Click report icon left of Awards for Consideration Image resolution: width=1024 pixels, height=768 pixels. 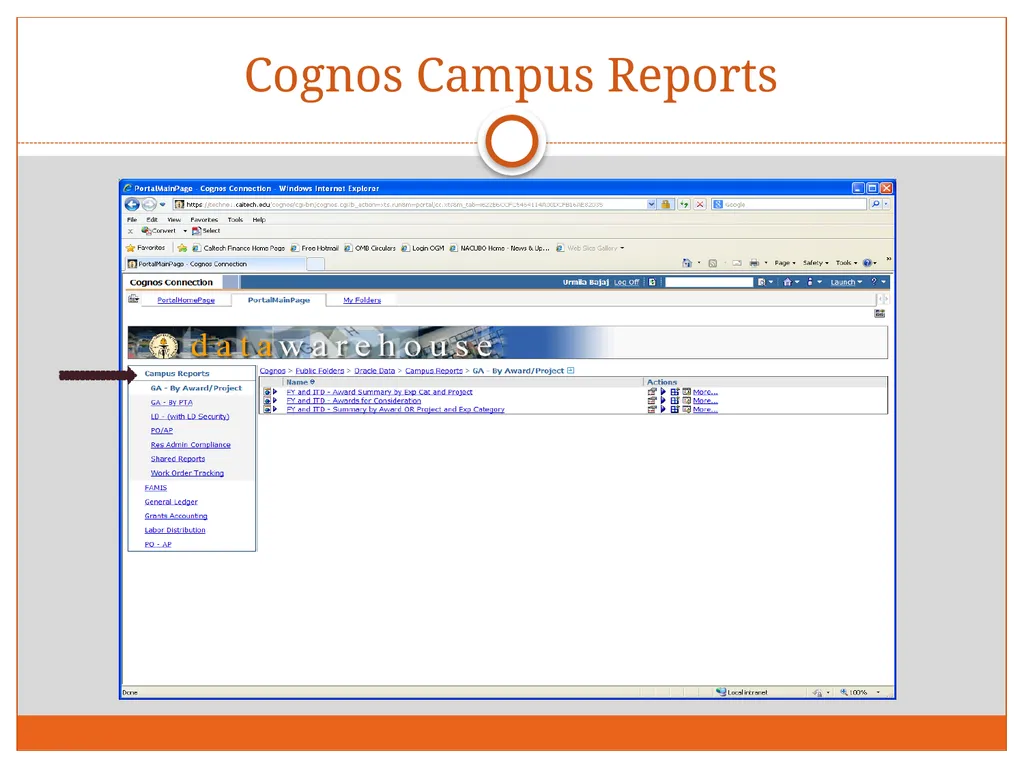(266, 401)
